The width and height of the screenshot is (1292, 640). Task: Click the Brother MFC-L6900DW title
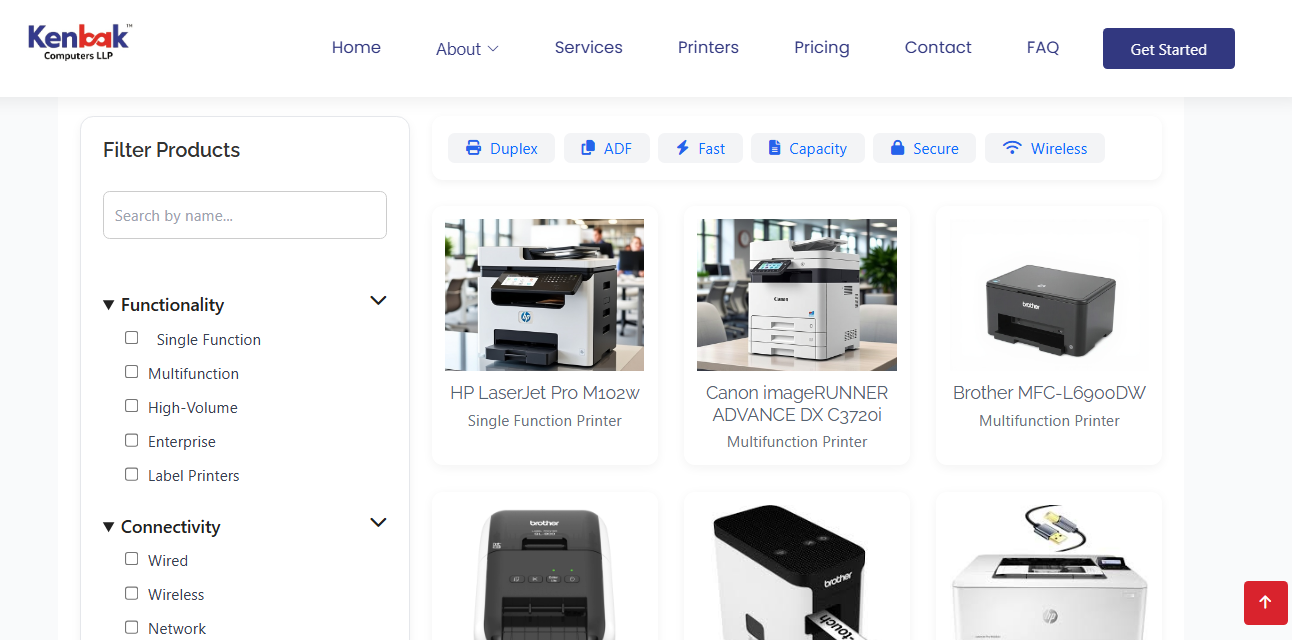(x=1049, y=393)
